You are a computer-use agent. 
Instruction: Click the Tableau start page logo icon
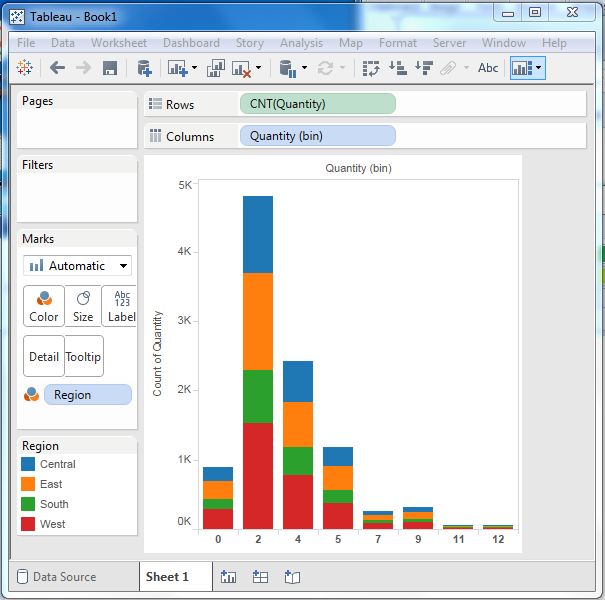[x=25, y=68]
